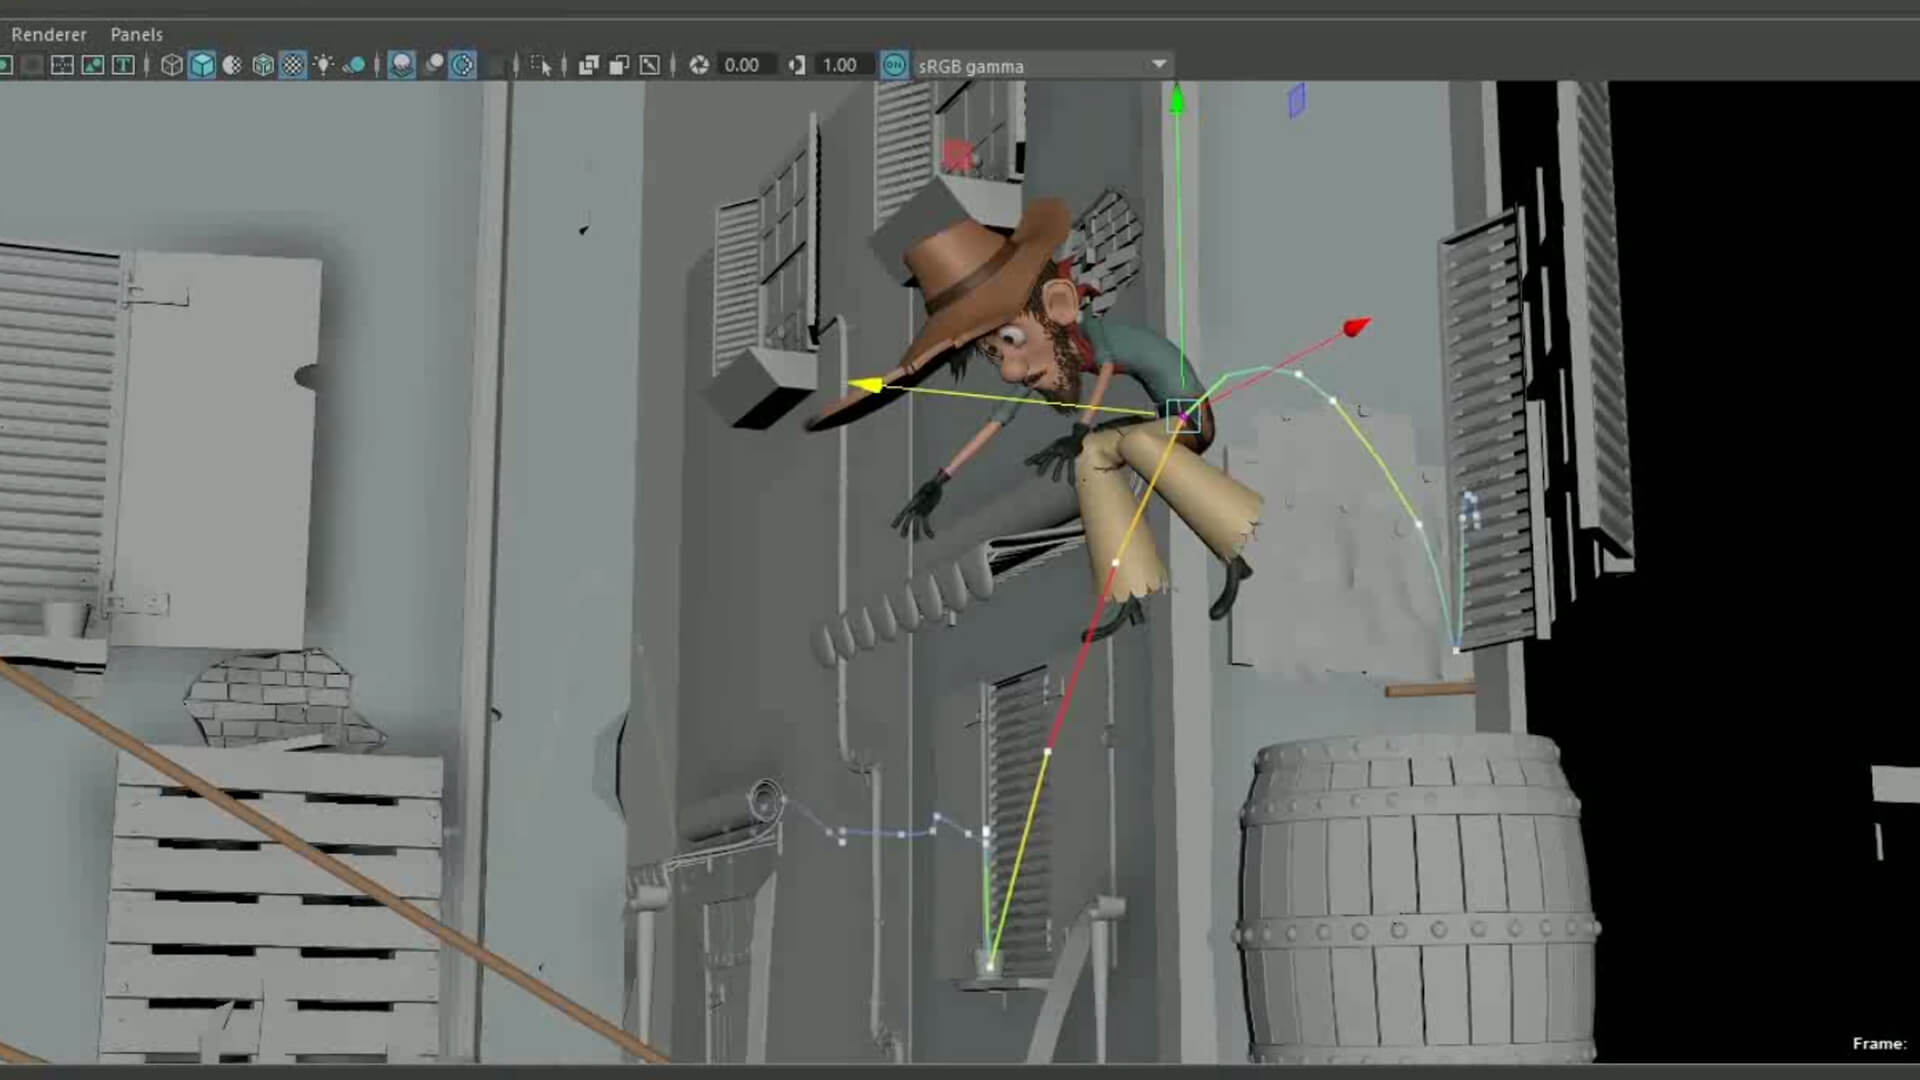
Task: Click the leftmost green-dot toolbar icon
Action: (x=6, y=65)
